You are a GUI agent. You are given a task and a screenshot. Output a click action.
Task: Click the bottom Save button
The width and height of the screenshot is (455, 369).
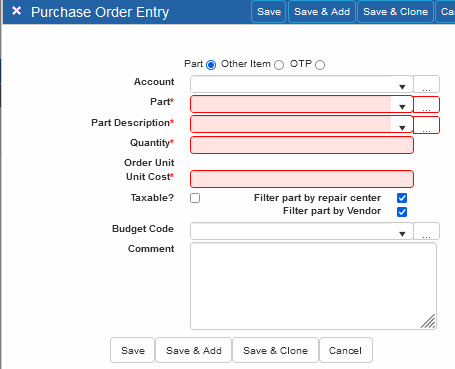[133, 350]
